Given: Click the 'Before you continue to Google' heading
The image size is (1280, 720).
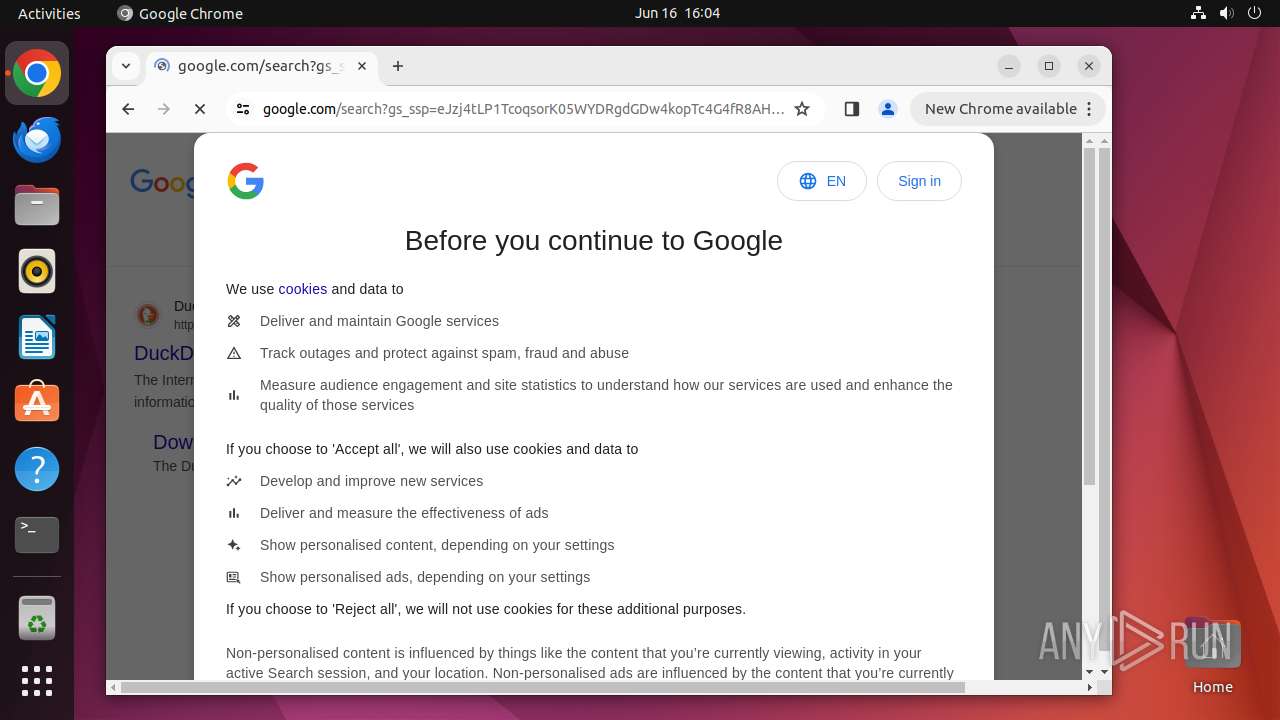Looking at the screenshot, I should [594, 241].
